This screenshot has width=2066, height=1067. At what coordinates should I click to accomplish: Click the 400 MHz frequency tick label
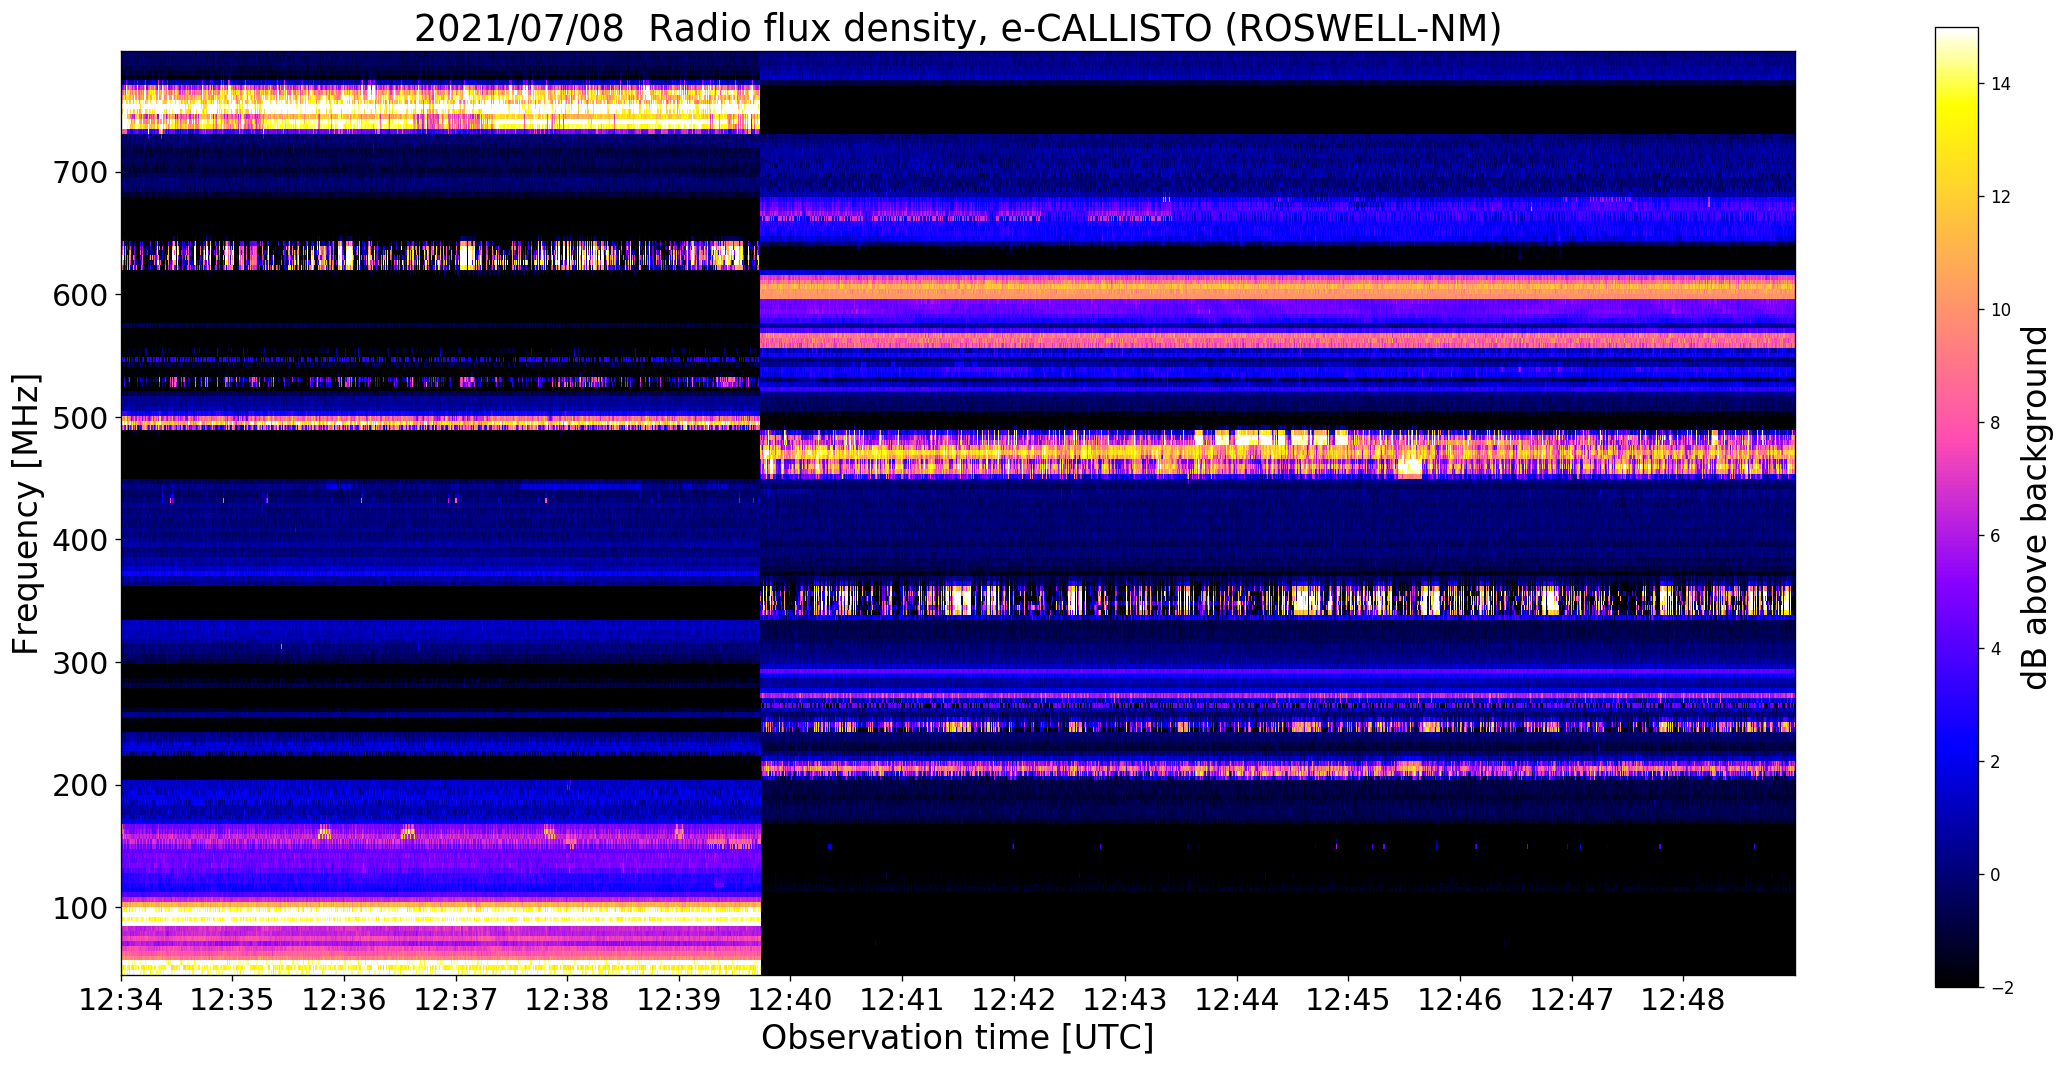tap(78, 540)
